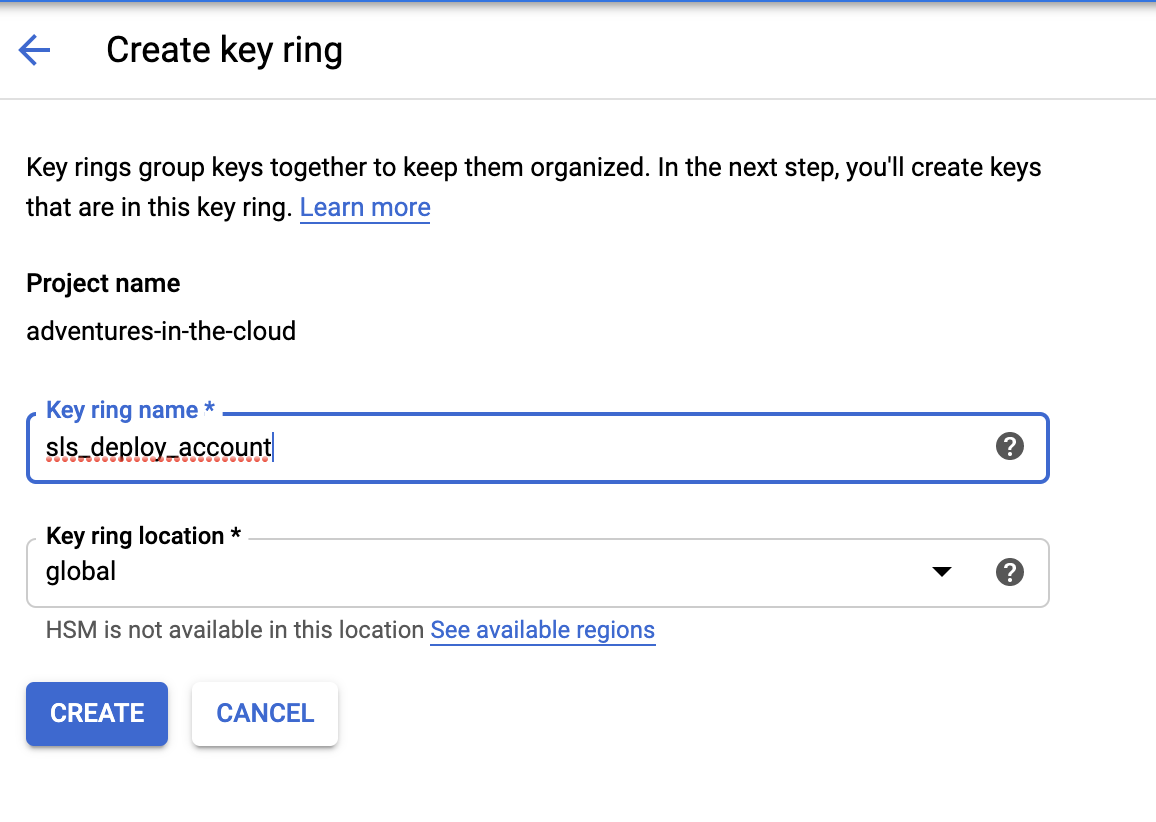1156x822 pixels.
Task: Click inside the Key ring name text field
Action: pyautogui.click(x=400, y=447)
